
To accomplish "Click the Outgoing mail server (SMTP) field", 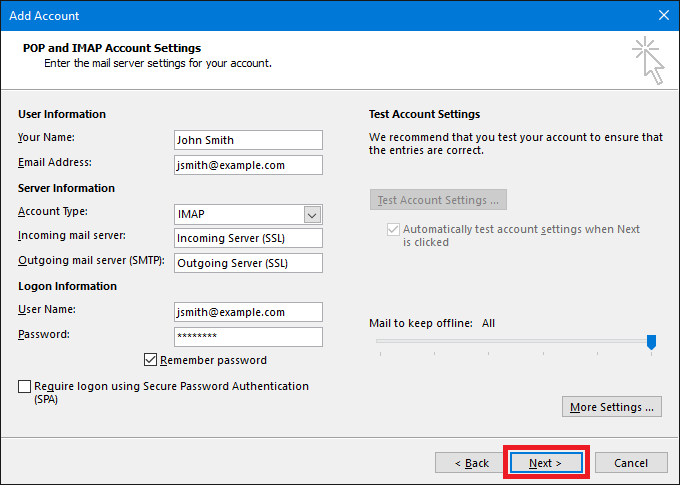I will (248, 263).
